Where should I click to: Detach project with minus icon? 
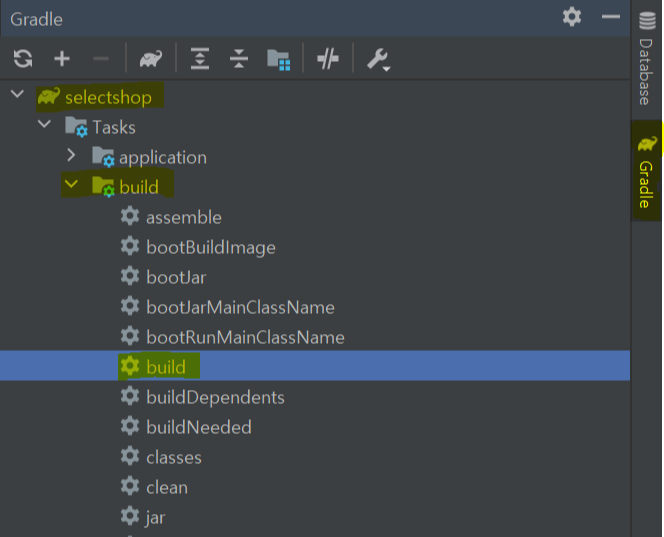(101, 58)
